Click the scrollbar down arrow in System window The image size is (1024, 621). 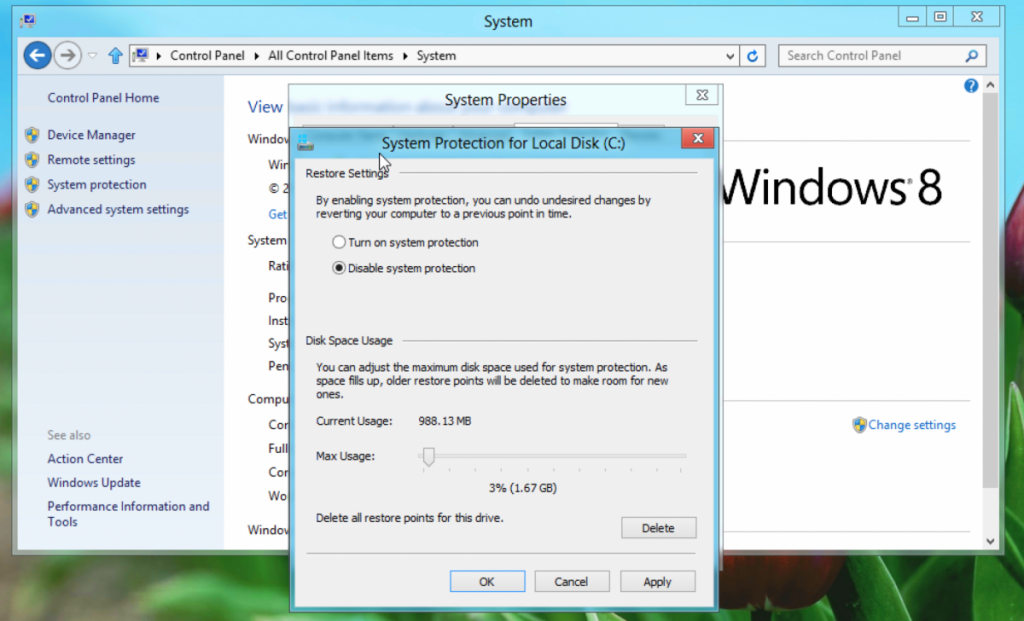click(x=990, y=541)
